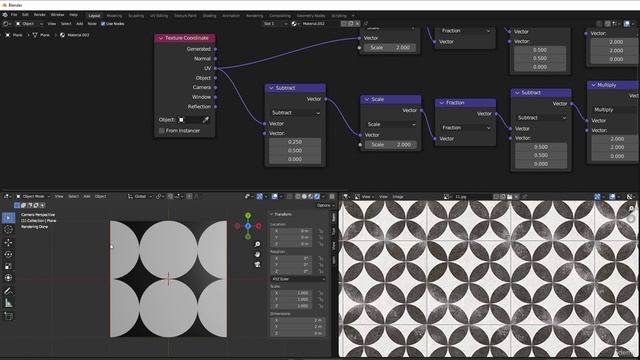
Task: Select the Scale tool in viewport toolbar
Action: point(8,266)
